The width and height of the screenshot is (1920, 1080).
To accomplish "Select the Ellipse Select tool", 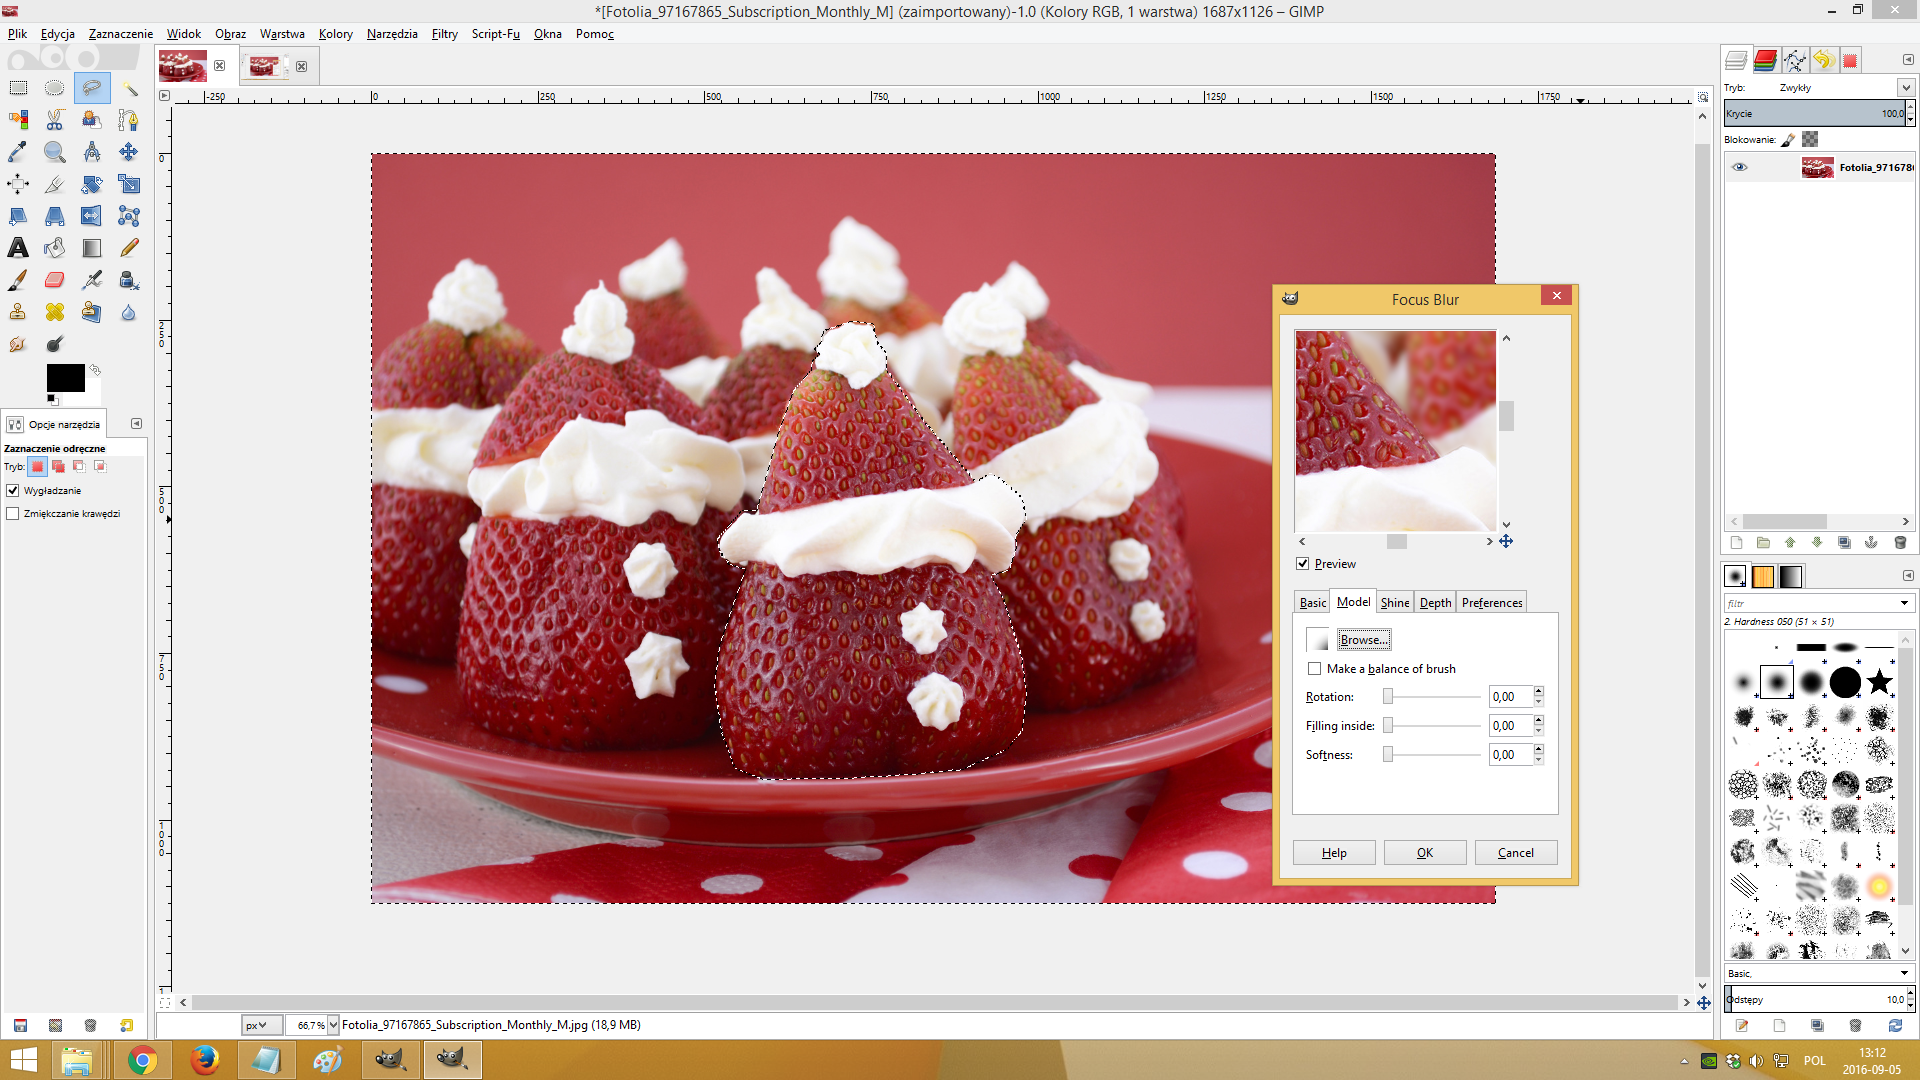I will 55,88.
